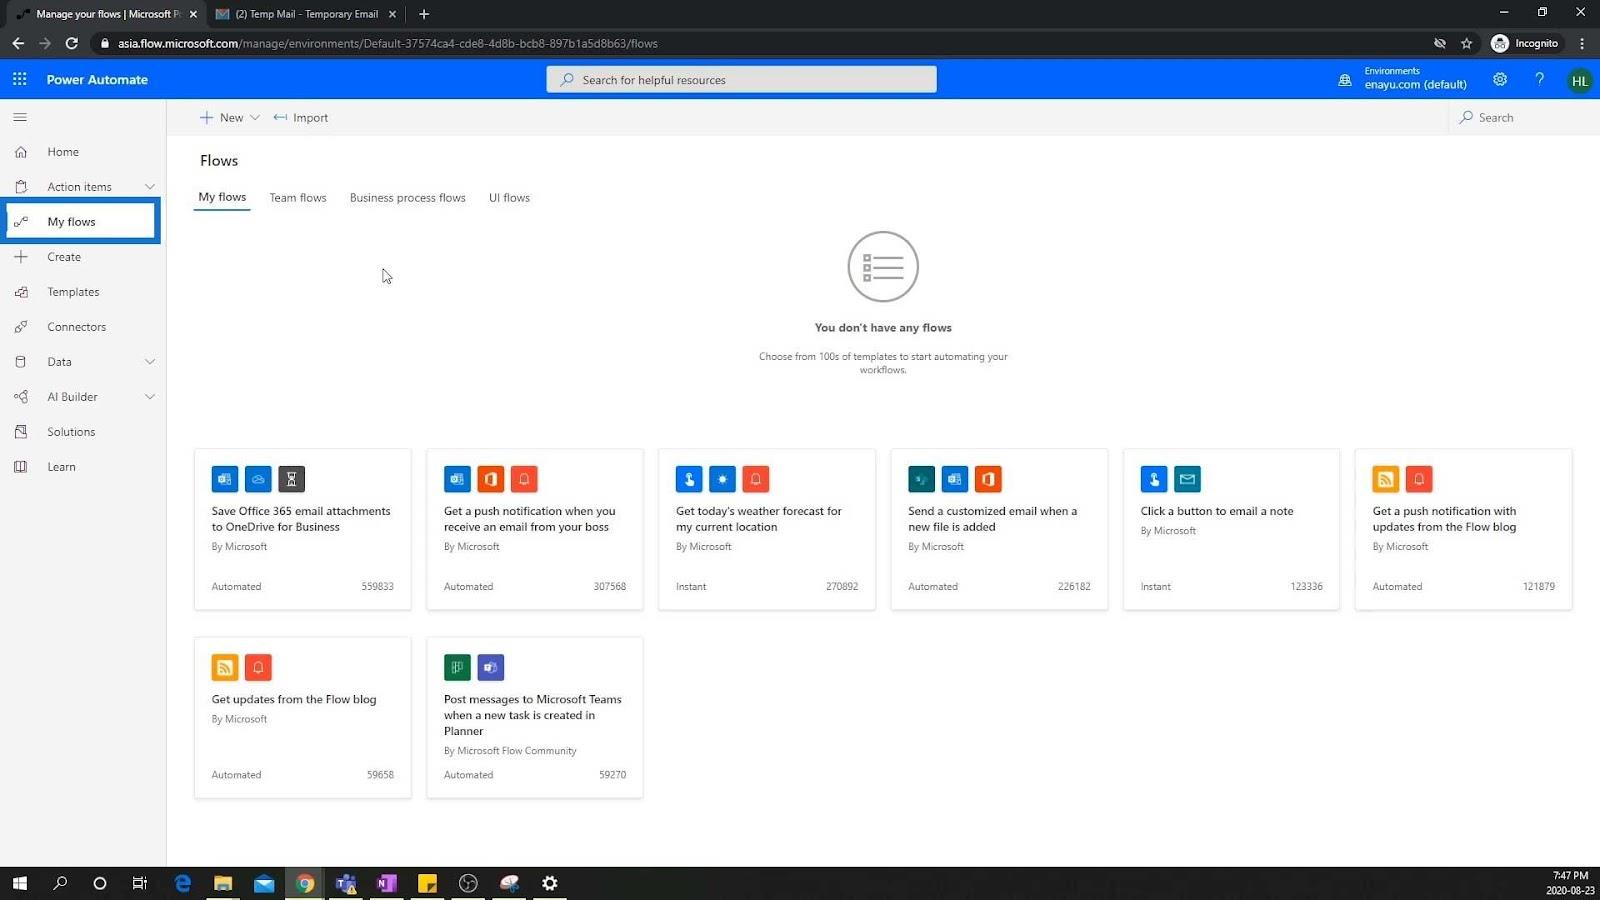Viewport: 1600px width, 900px height.
Task: Collapse the left navigation with the hamburger icon
Action: (20, 117)
